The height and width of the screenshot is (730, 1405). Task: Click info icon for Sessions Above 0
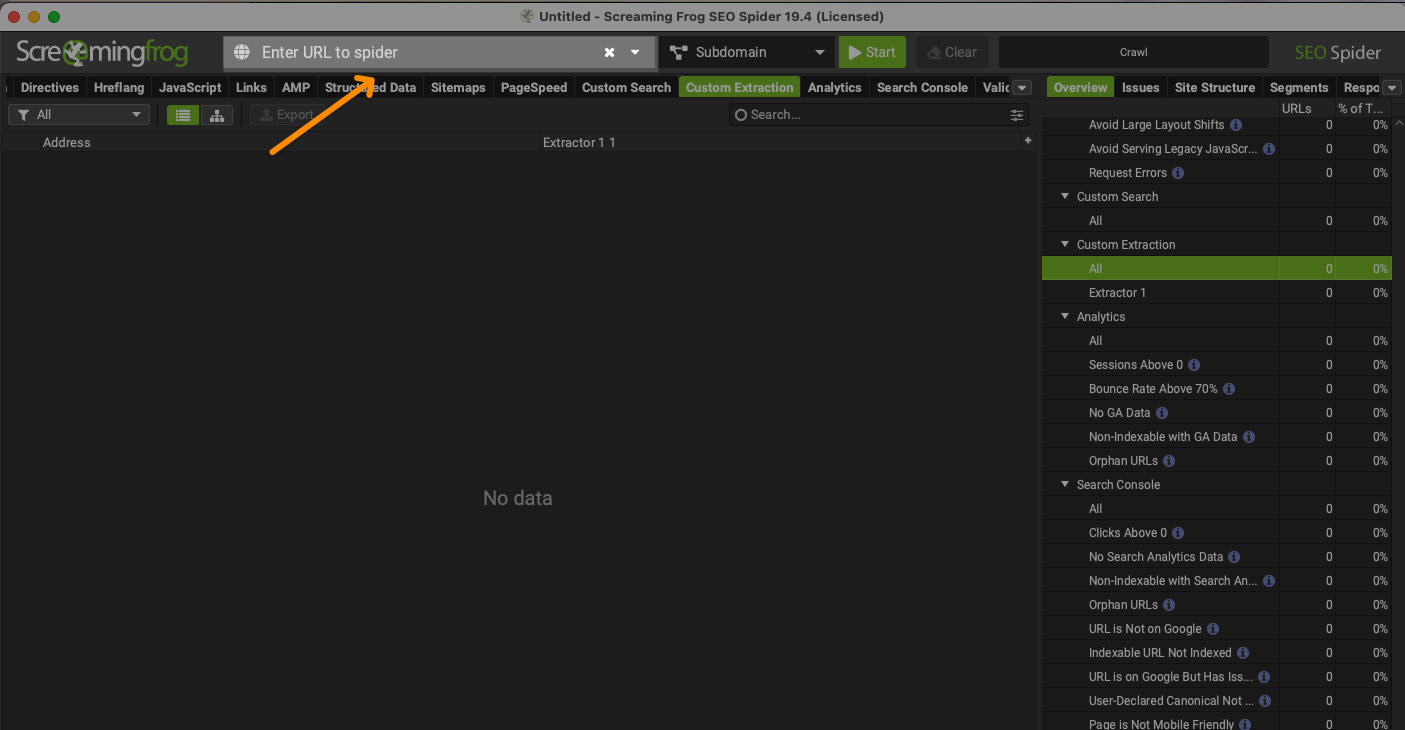(1194, 365)
